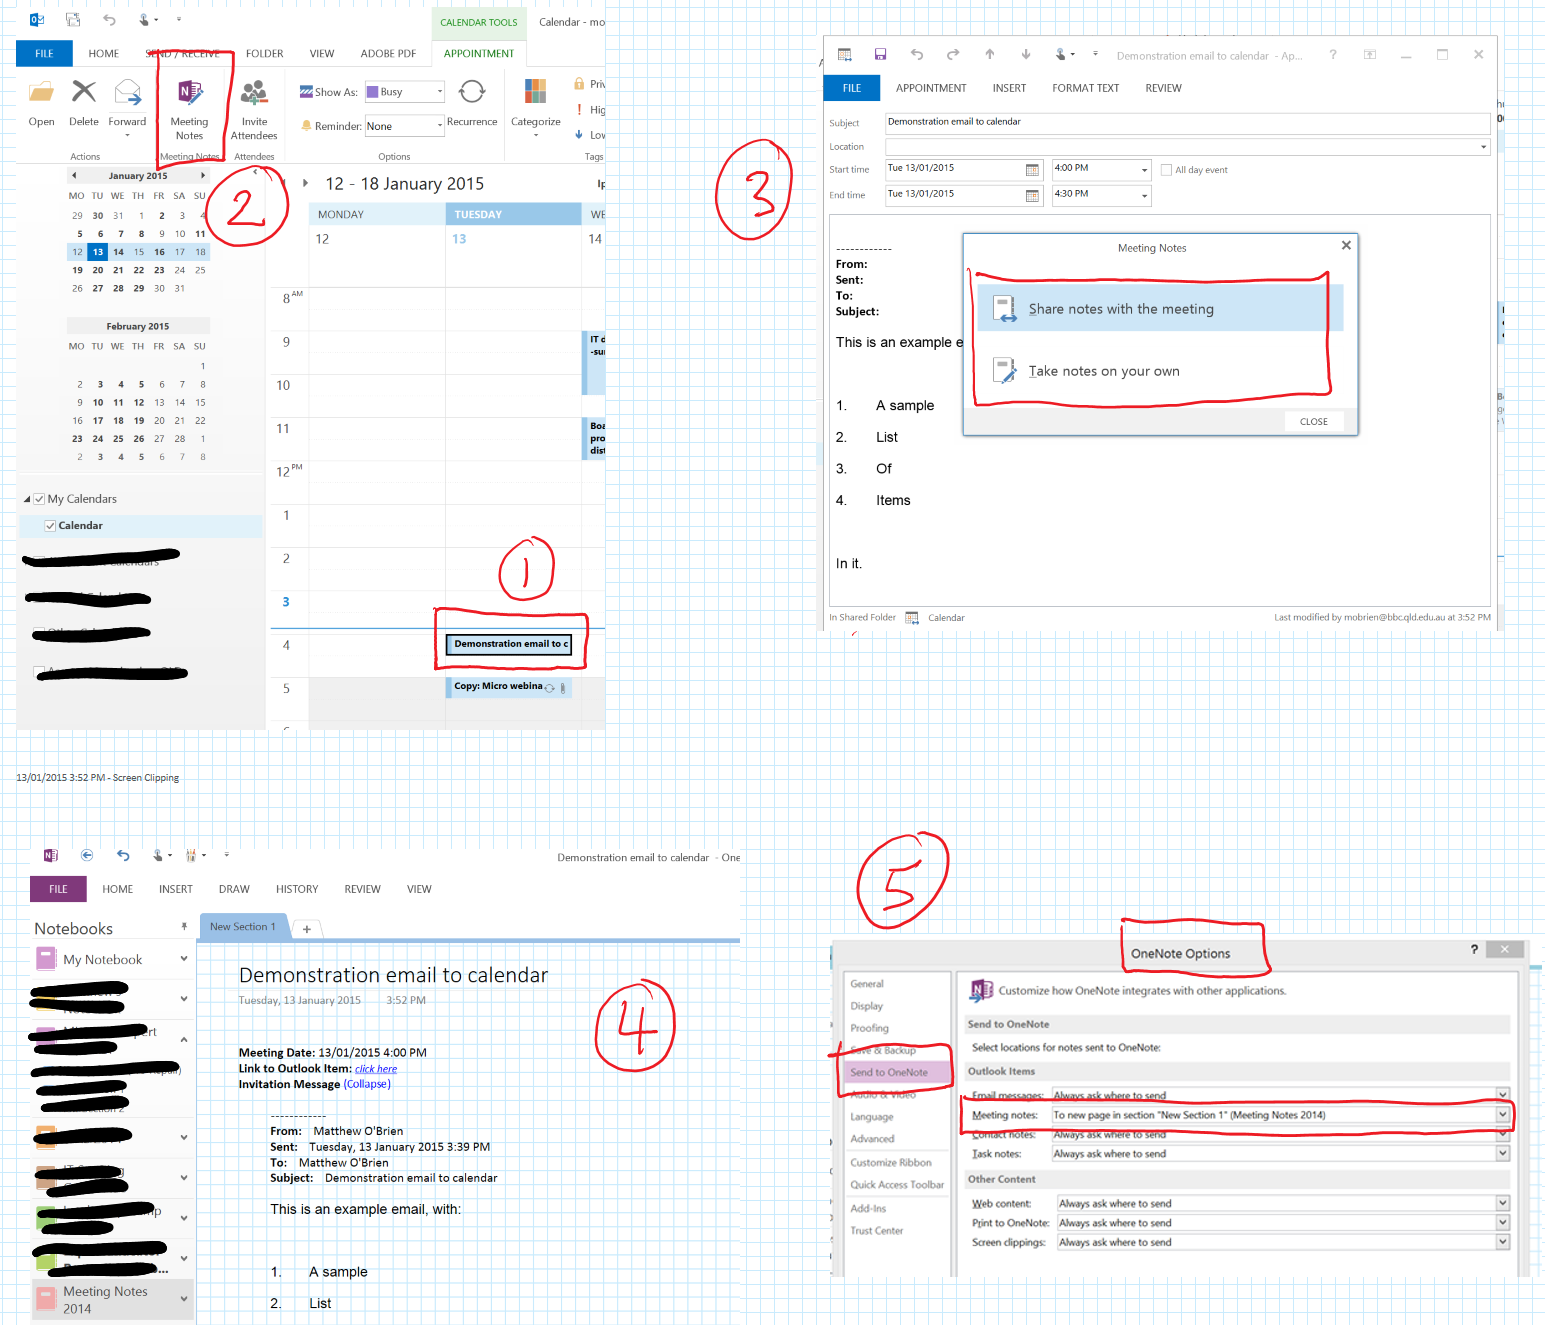The image size is (1545, 1325).
Task: Click the back navigation arrow in OneNote
Action: coord(87,856)
